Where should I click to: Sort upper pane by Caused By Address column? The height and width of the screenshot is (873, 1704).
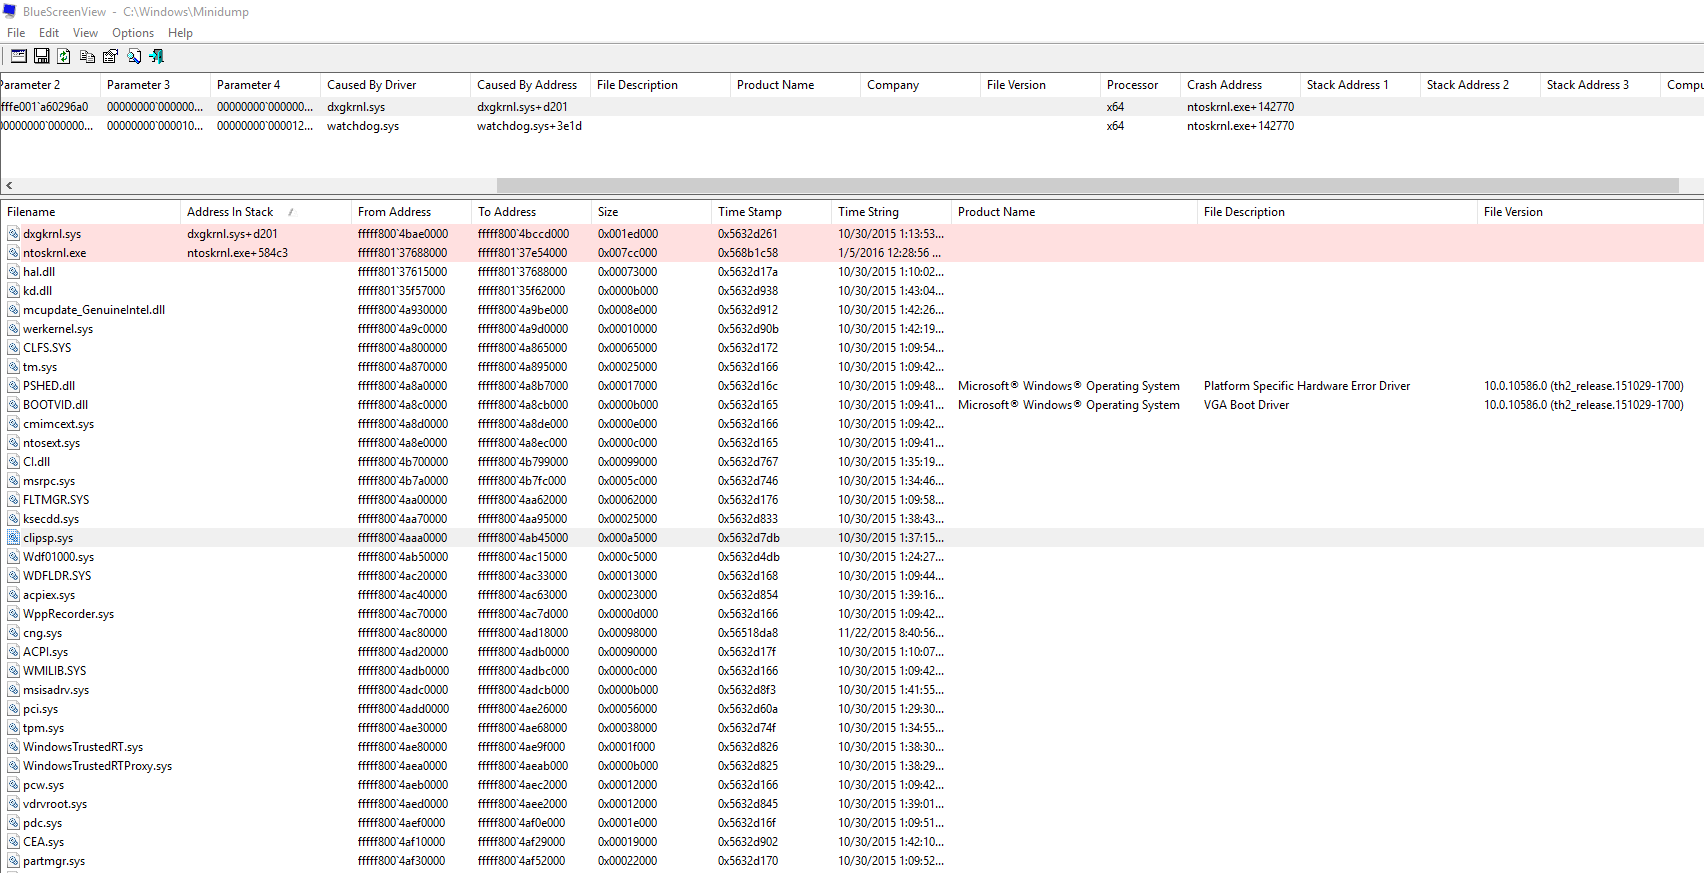pos(530,85)
